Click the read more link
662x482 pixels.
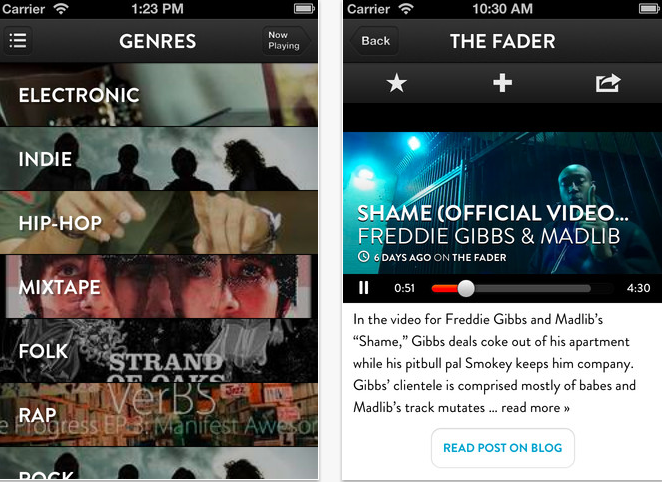coord(535,408)
